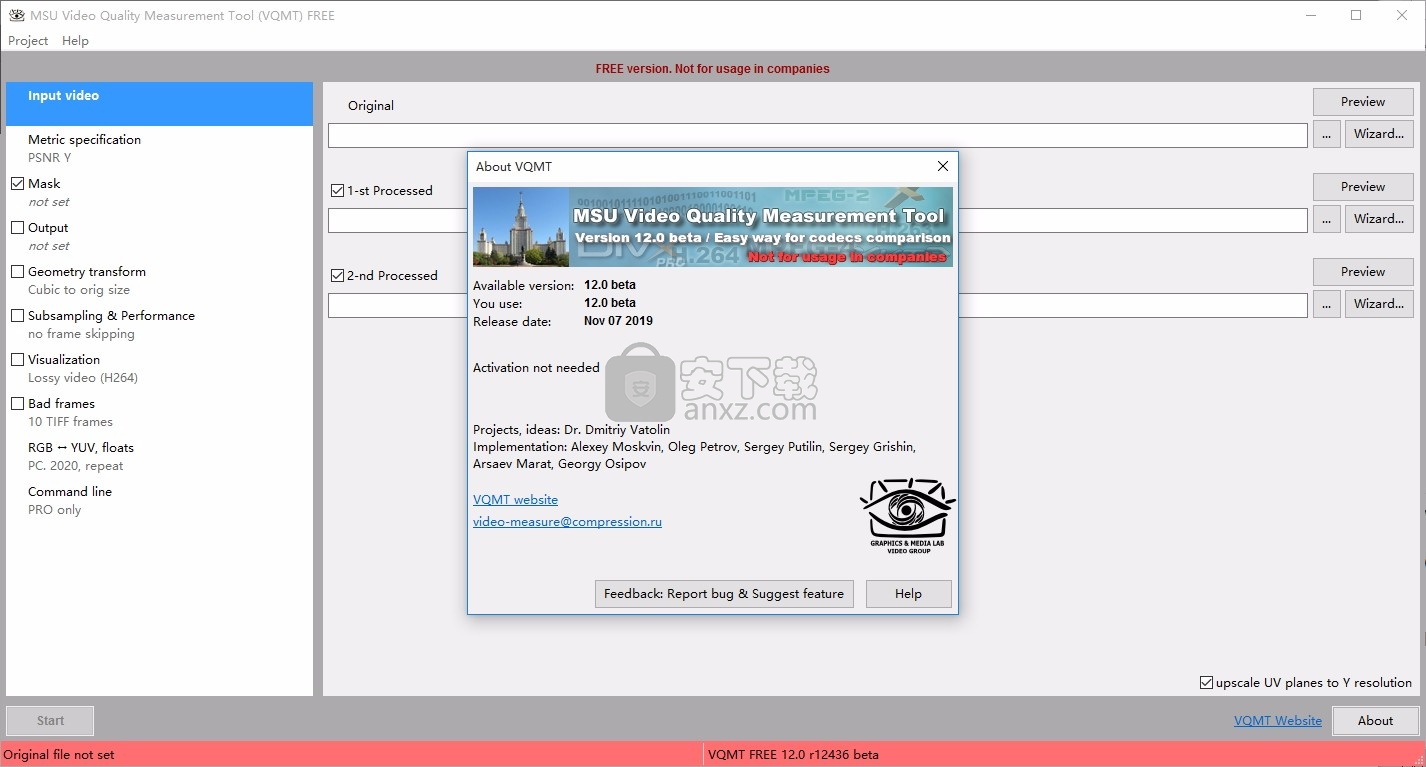Click 'PC. 2020, repeat' text

[76, 466]
